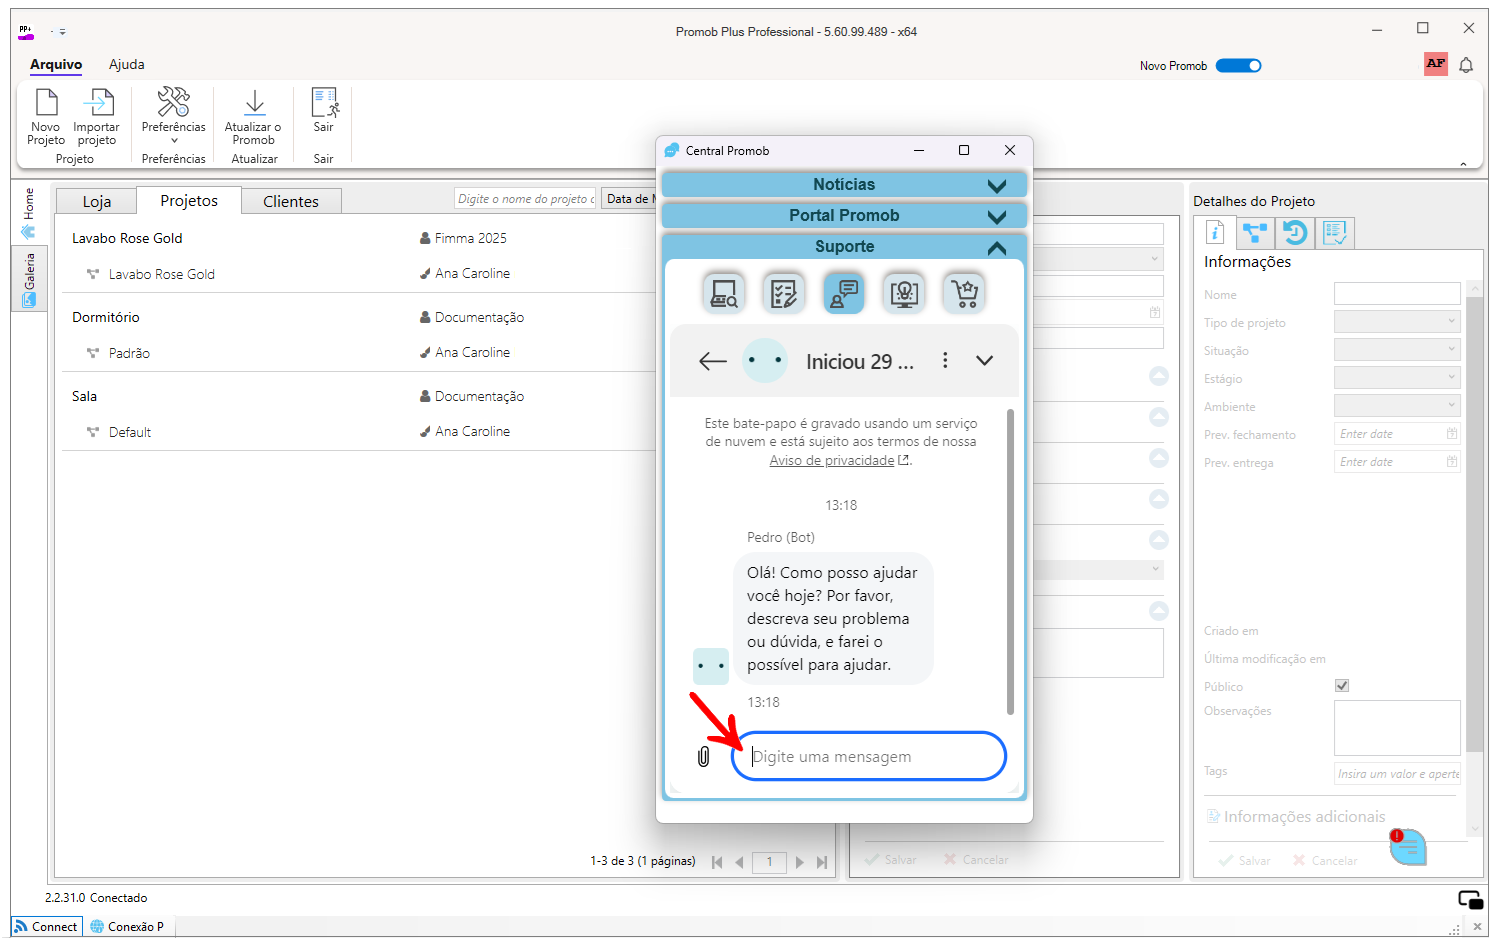The width and height of the screenshot is (1493, 949).
Task: Click the Nome field in Informações
Action: click(x=1397, y=294)
